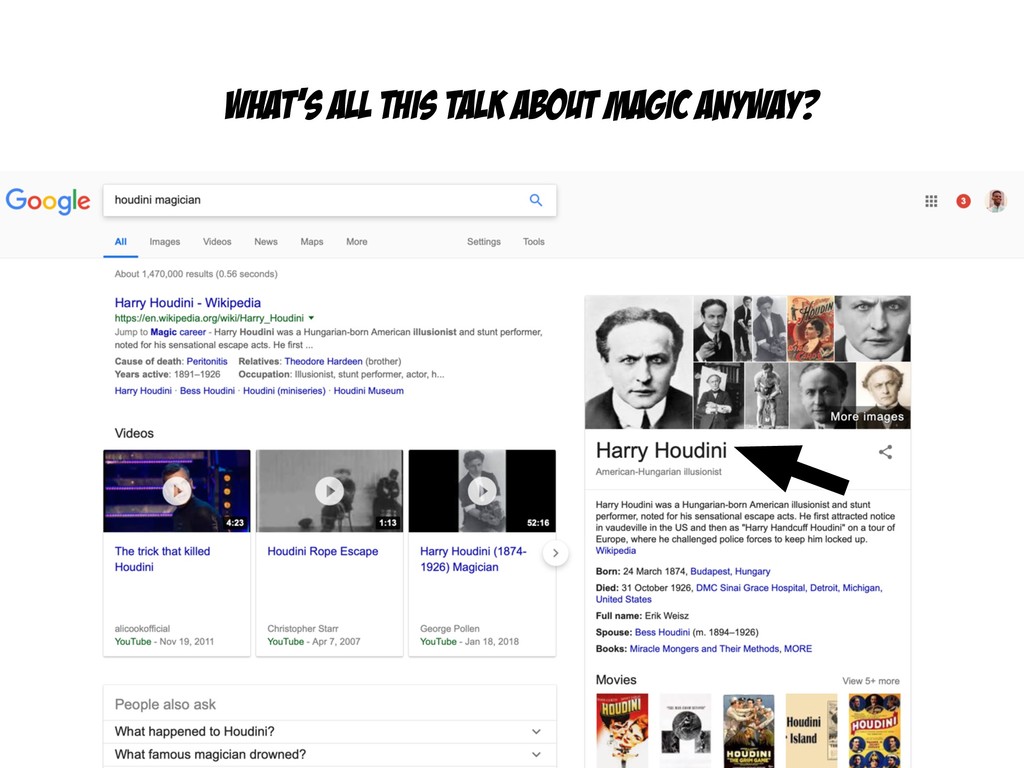This screenshot has width=1024, height=768.
Task: Click the MORE books link
Action: (x=798, y=648)
